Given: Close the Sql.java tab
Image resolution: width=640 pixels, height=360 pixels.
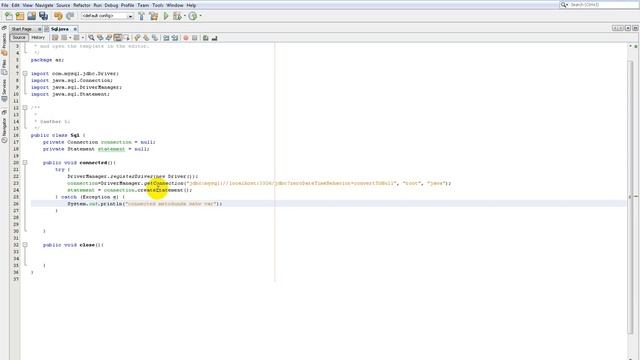Looking at the screenshot, I should [75, 29].
